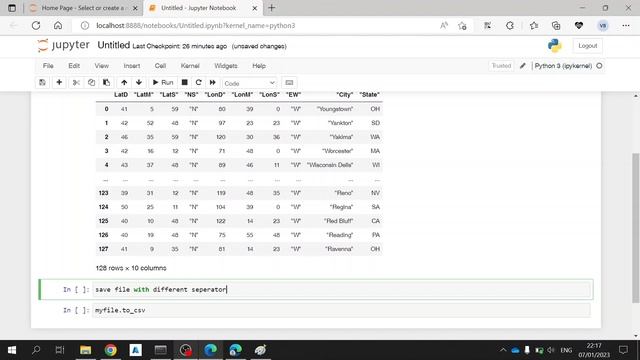Open browser Collections icon
The width and height of the screenshot is (640, 360).
(x=556, y=26)
